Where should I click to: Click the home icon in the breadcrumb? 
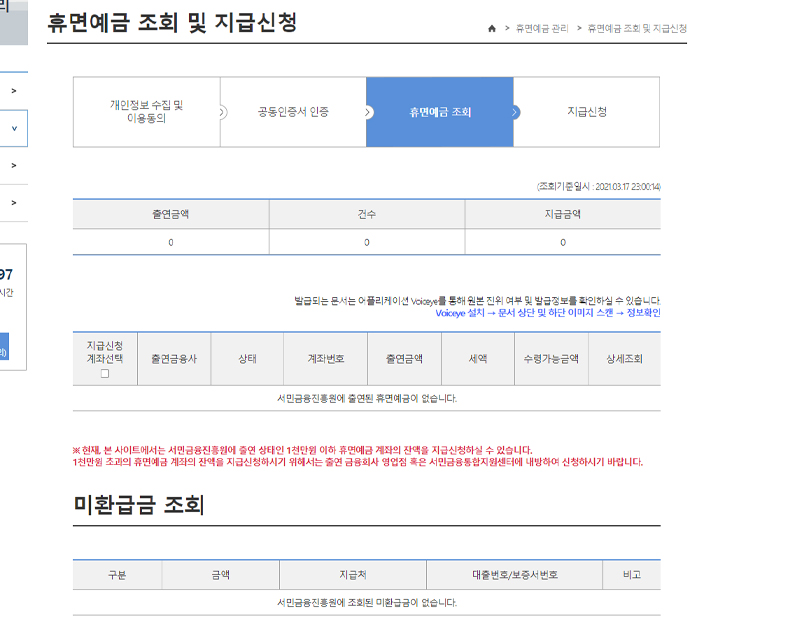coord(493,30)
